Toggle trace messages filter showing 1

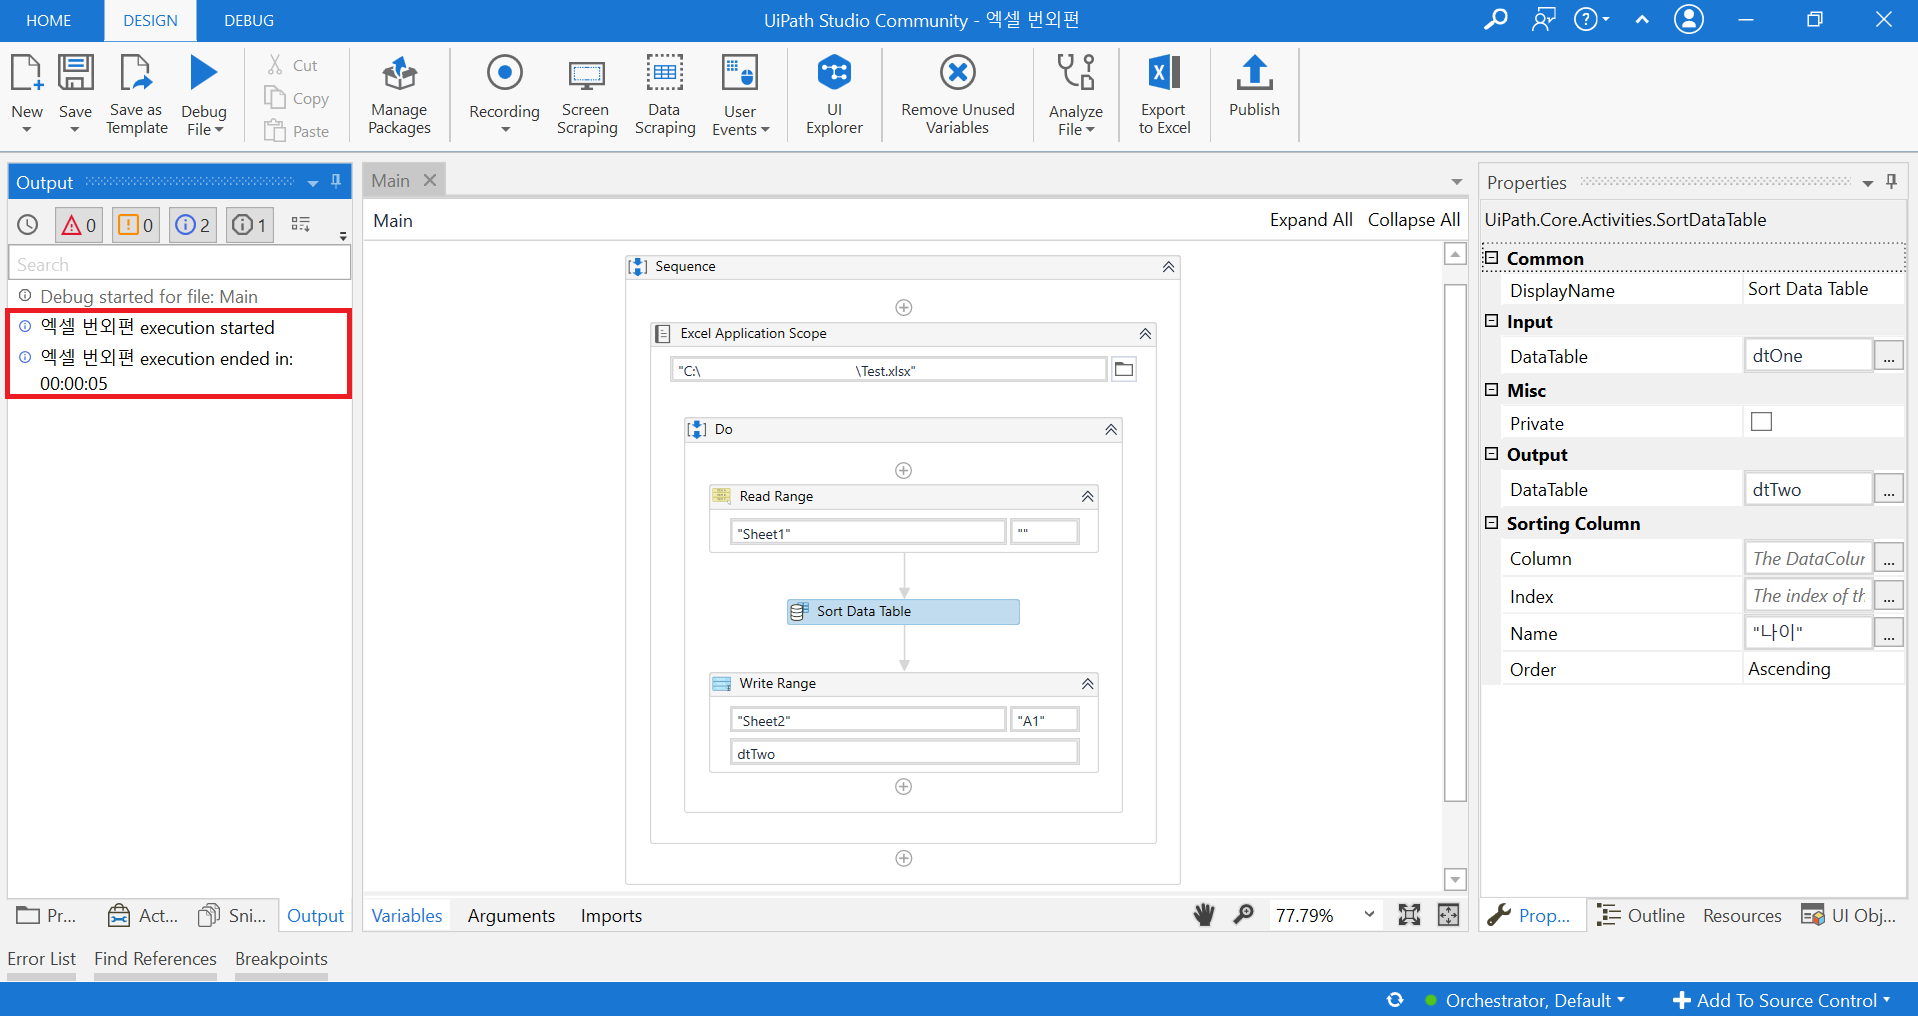tap(250, 225)
